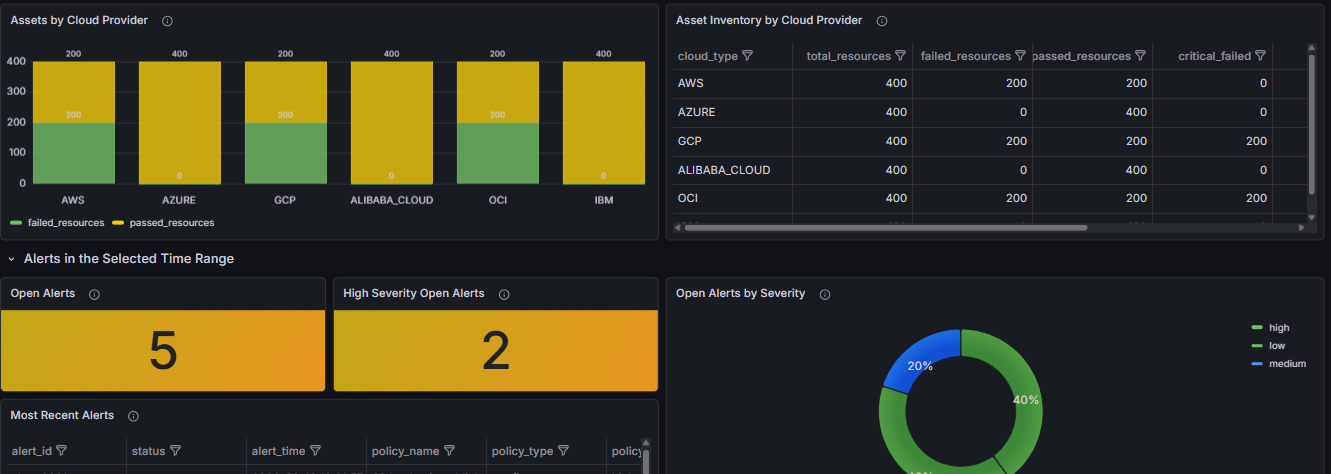1331x474 pixels.
Task: Click inventory table horizontal scrollbar thumb
Action: click(885, 228)
